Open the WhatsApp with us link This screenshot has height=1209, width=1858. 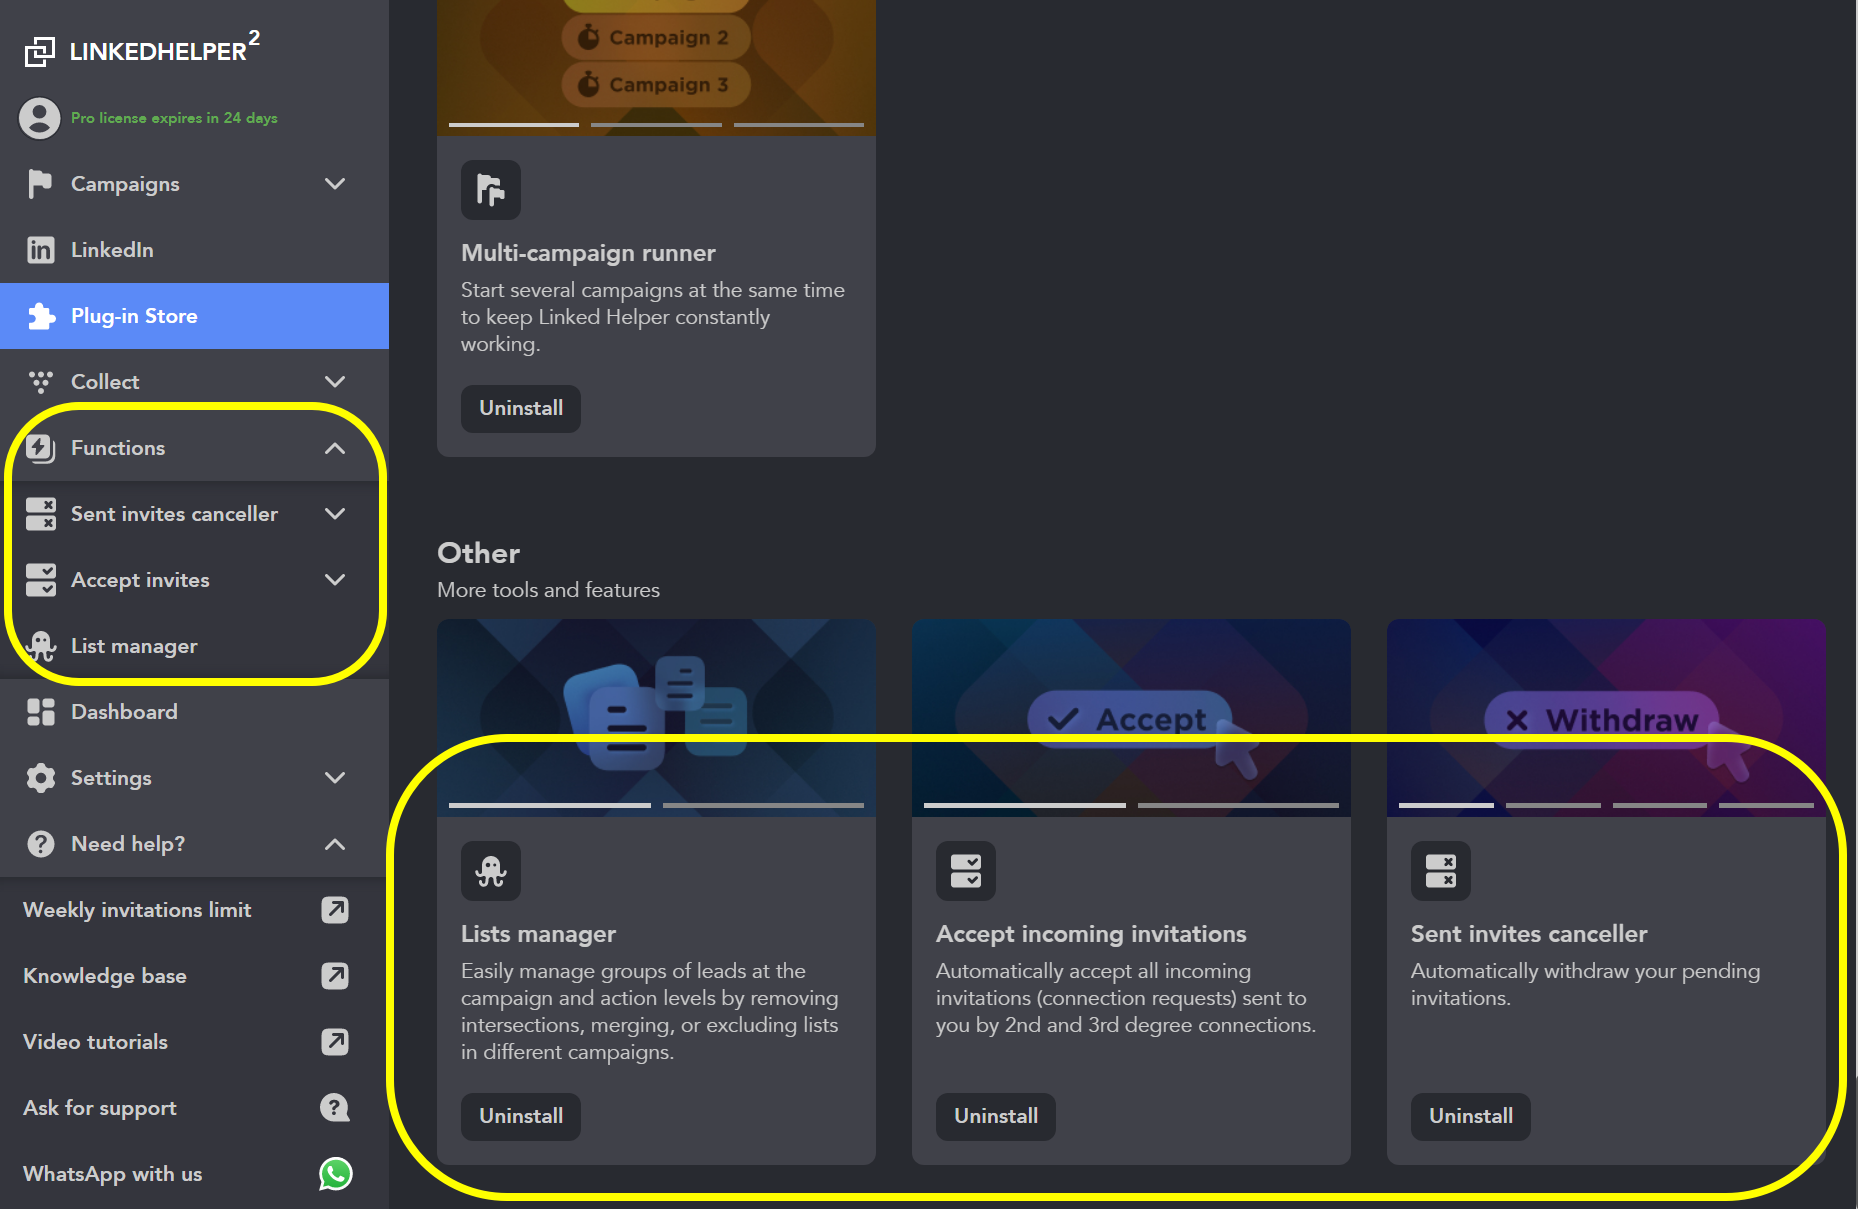coord(194,1174)
